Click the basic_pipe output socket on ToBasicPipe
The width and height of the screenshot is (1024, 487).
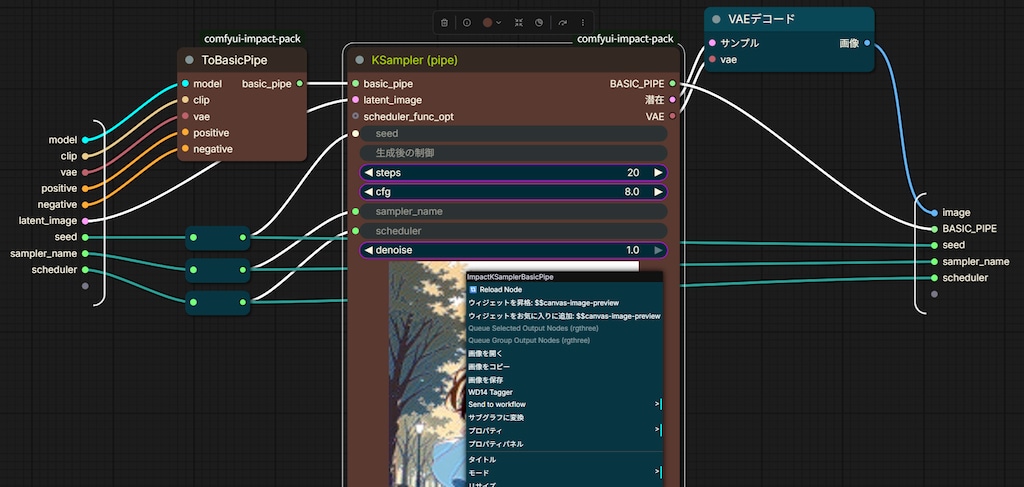pos(299,84)
